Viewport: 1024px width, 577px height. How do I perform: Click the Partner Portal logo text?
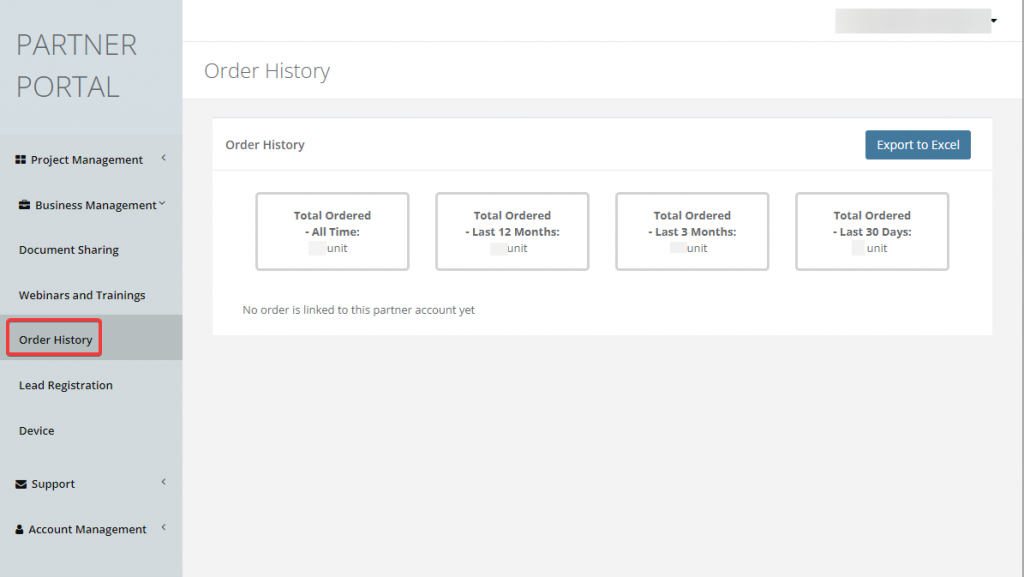77,65
